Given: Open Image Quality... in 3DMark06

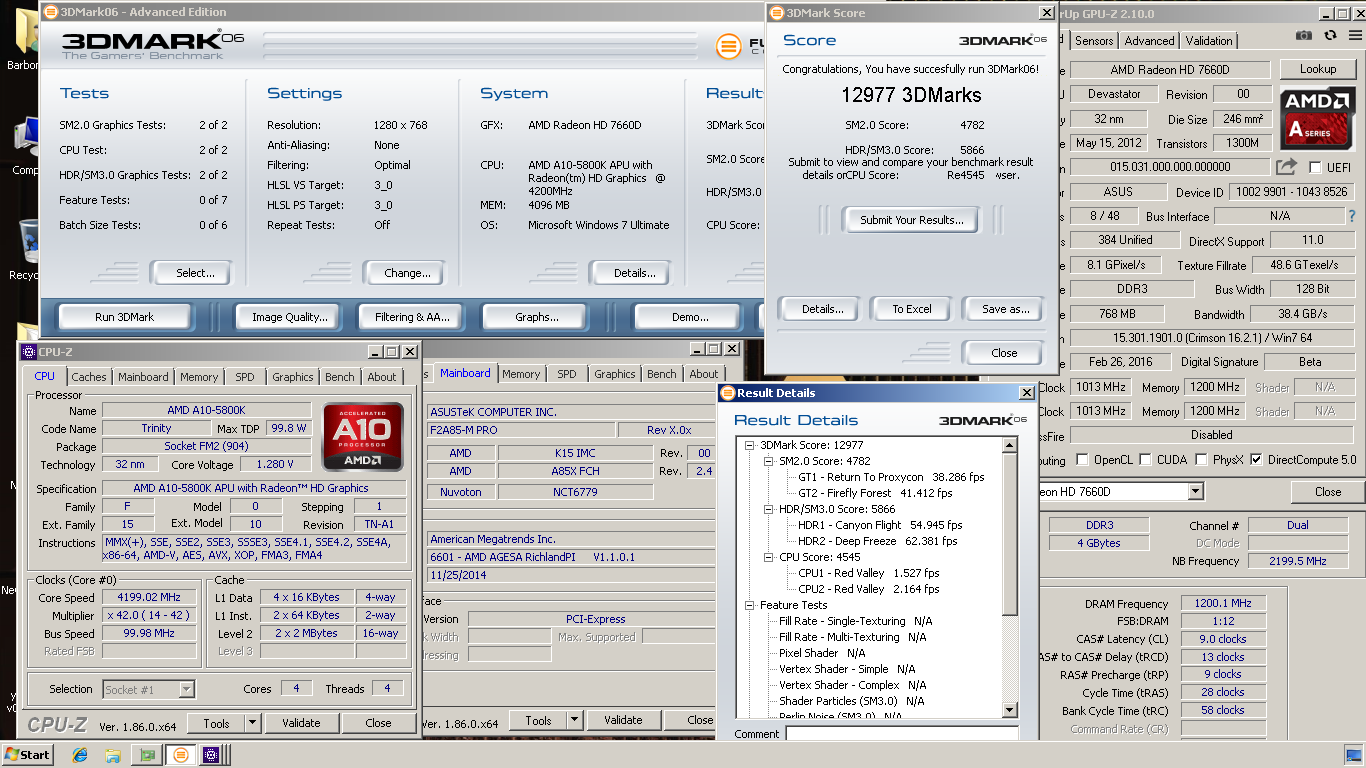Looking at the screenshot, I should click(289, 317).
